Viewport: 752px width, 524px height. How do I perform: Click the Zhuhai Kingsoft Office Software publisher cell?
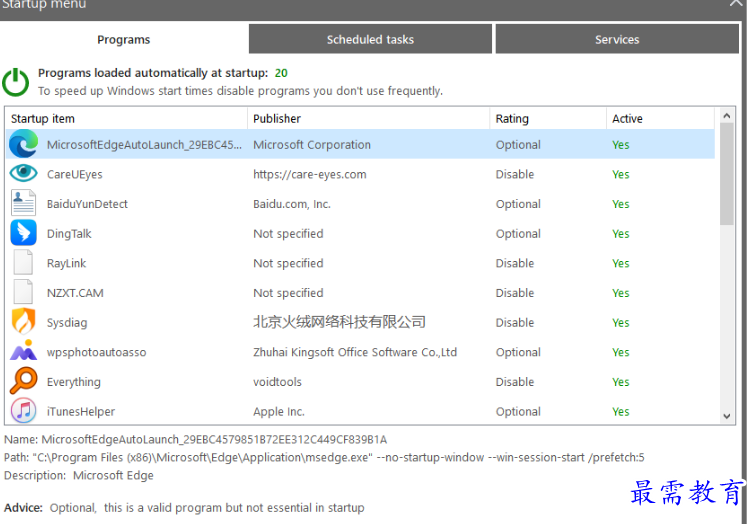coord(355,352)
